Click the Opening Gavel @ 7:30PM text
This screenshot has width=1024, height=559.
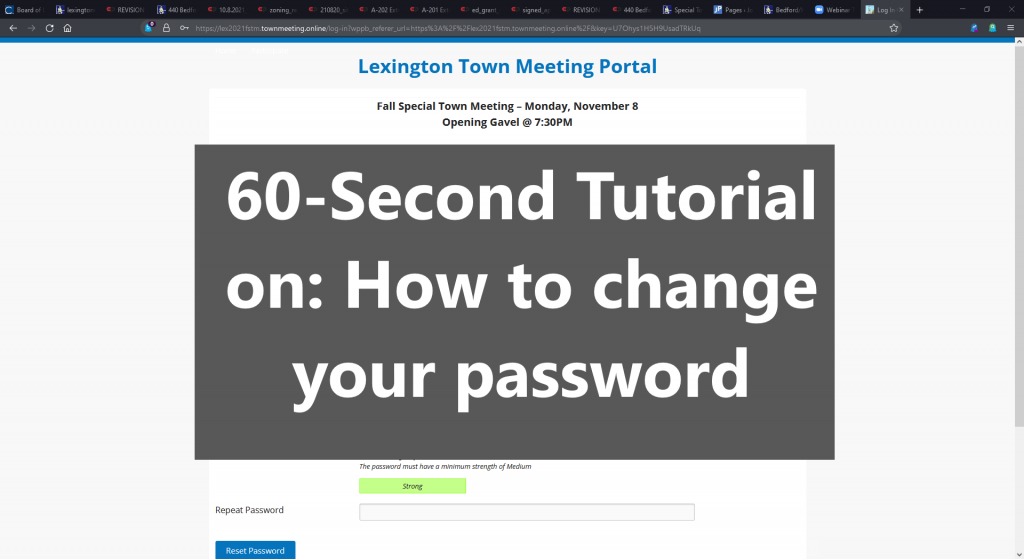coord(507,122)
